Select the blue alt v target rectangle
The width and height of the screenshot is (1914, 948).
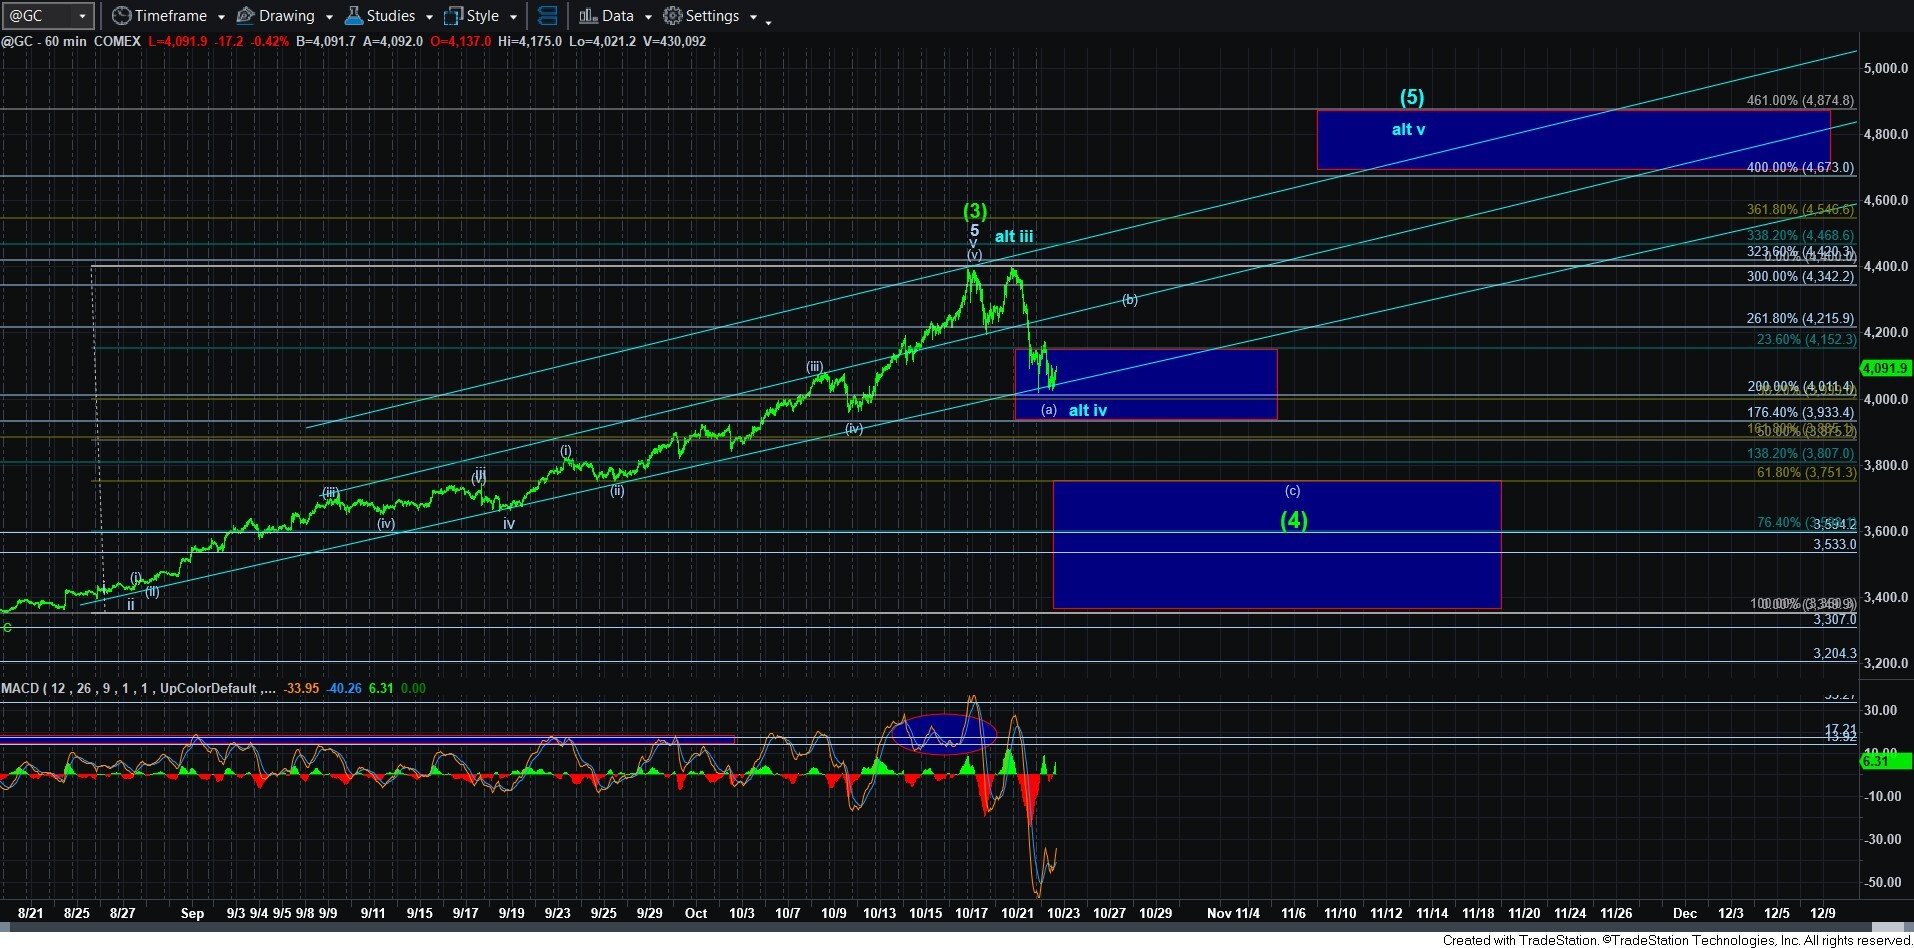coord(1572,139)
